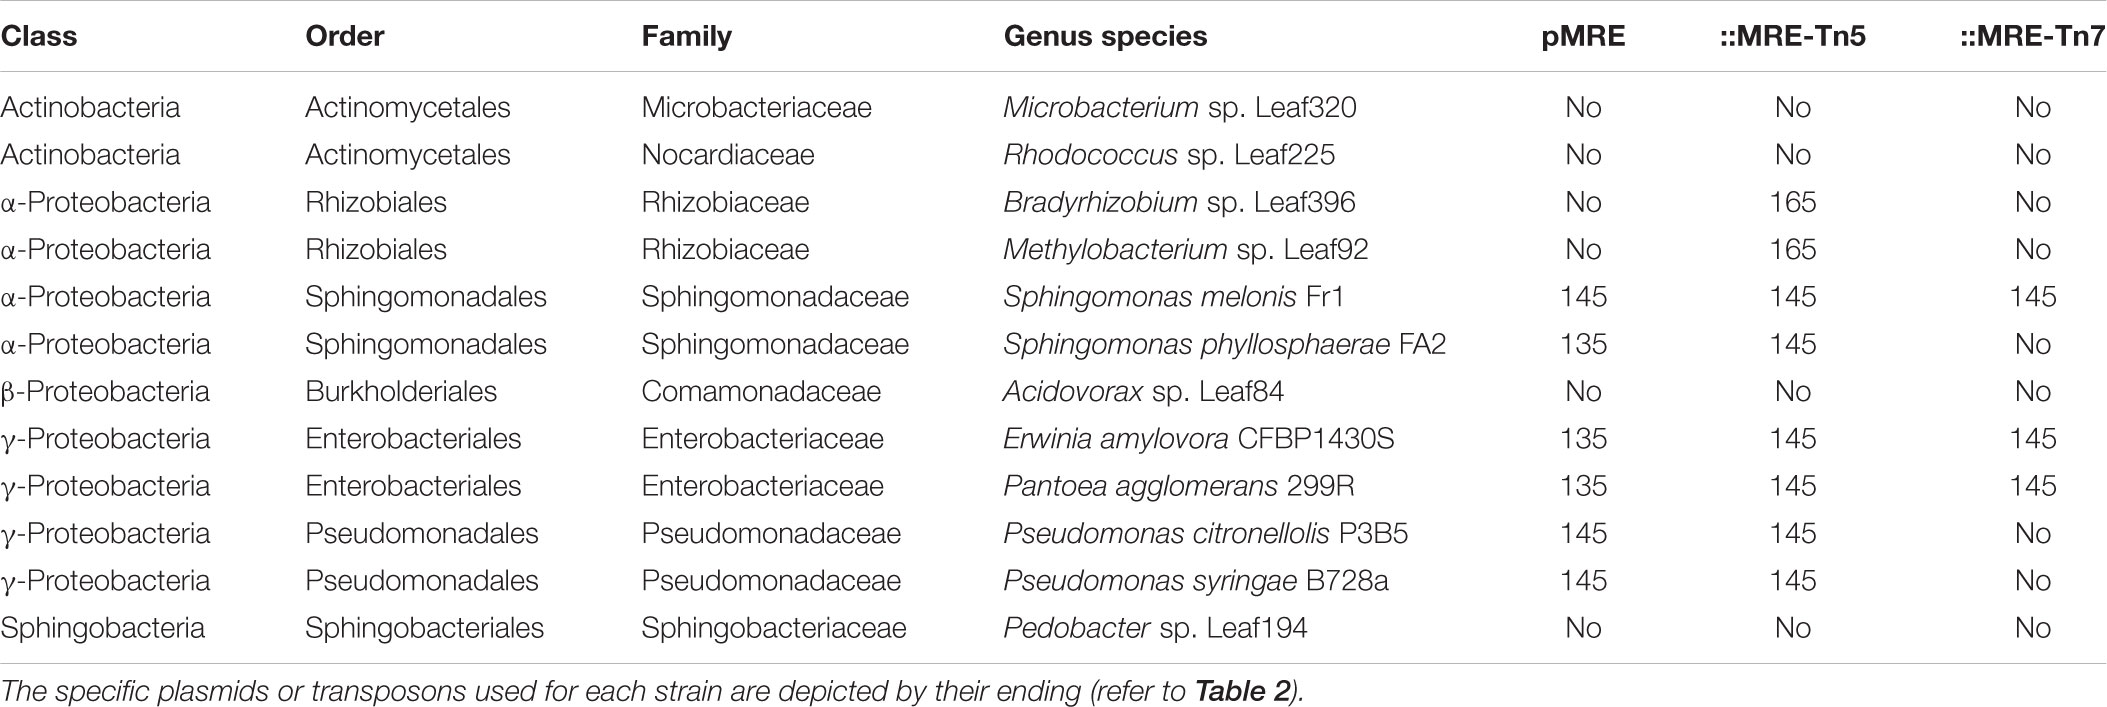This screenshot has width=2107, height=707.
Task: Click the ::MRE-Tn7 column header
Action: click(x=2032, y=36)
